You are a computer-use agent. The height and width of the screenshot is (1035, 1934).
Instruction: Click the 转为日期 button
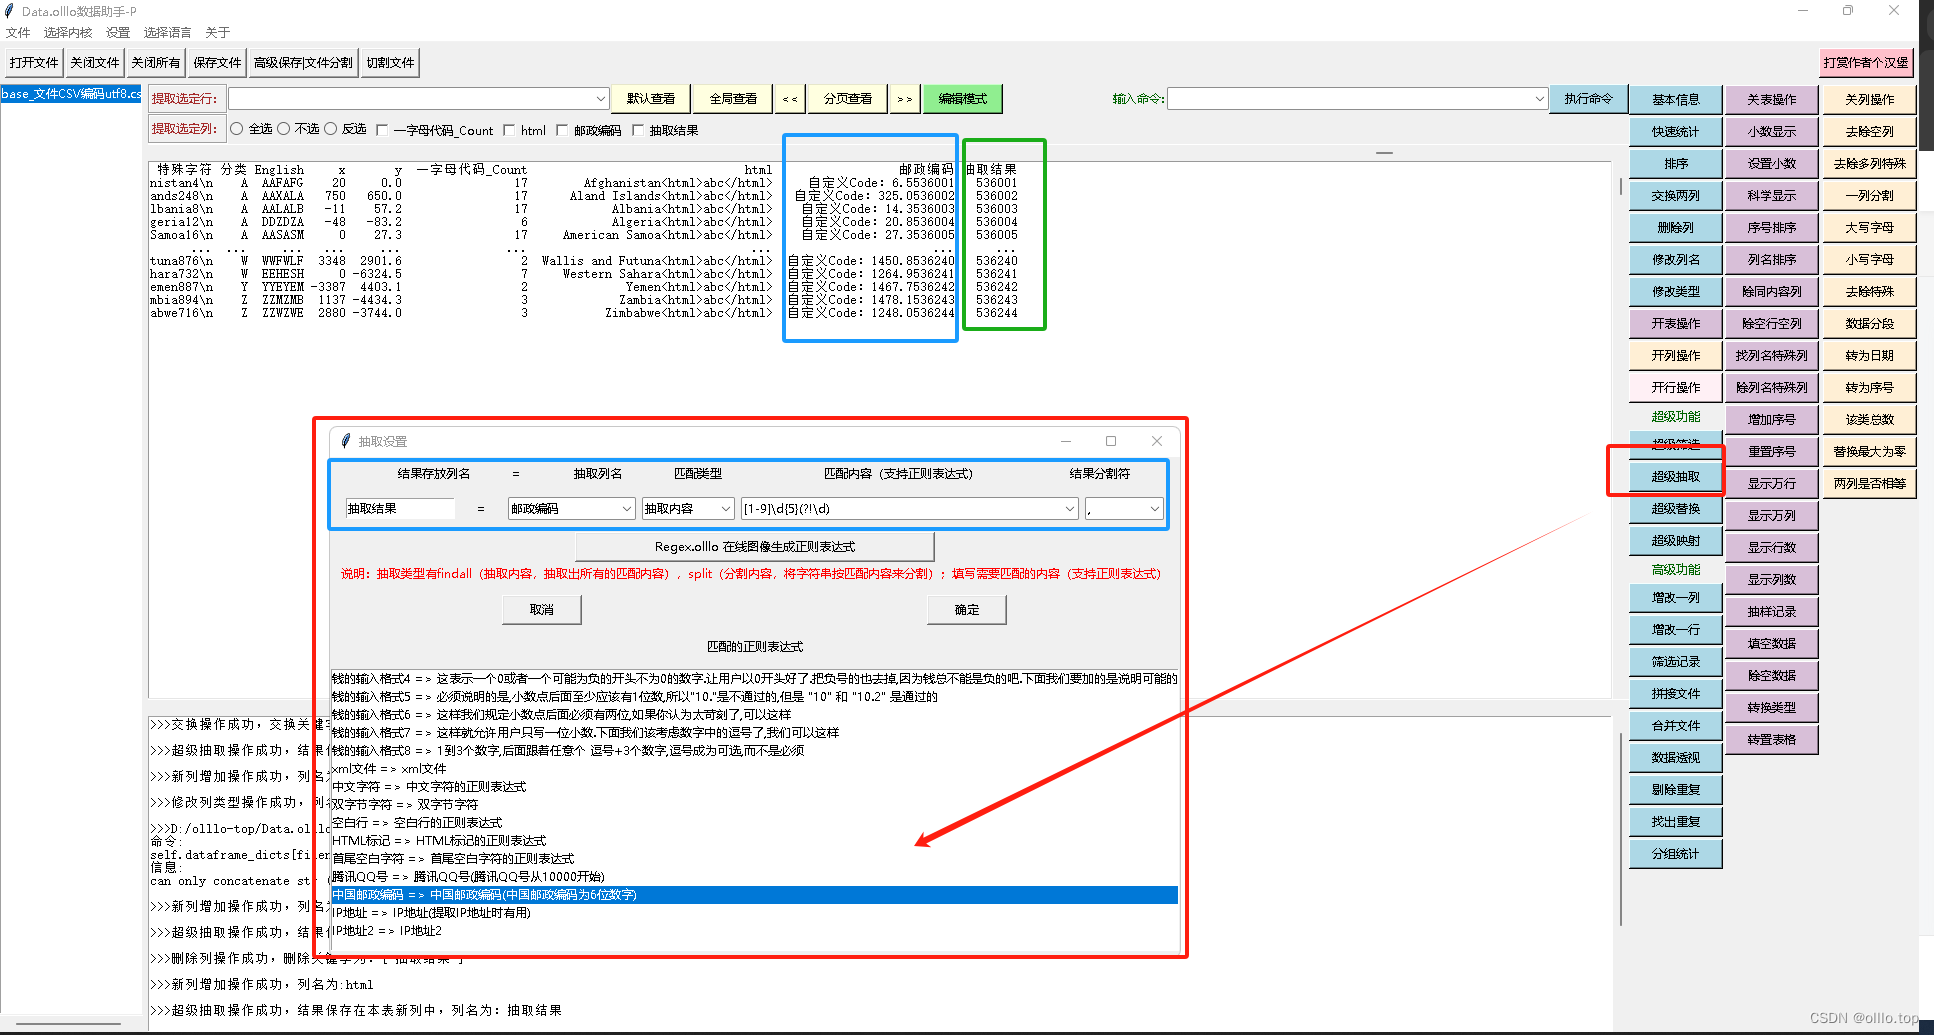[1869, 356]
